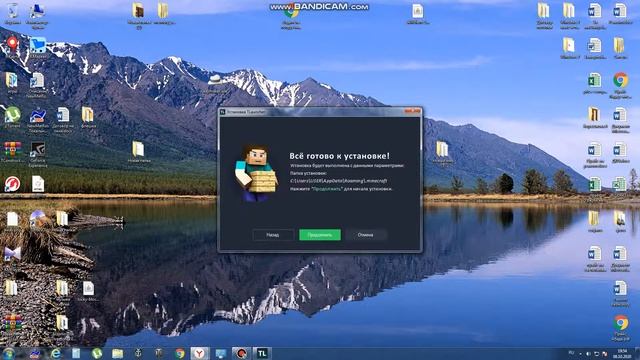The height and width of the screenshot is (360, 640).
Task: Click the green Продолжить word in instruction text
Action: pyautogui.click(x=327, y=189)
